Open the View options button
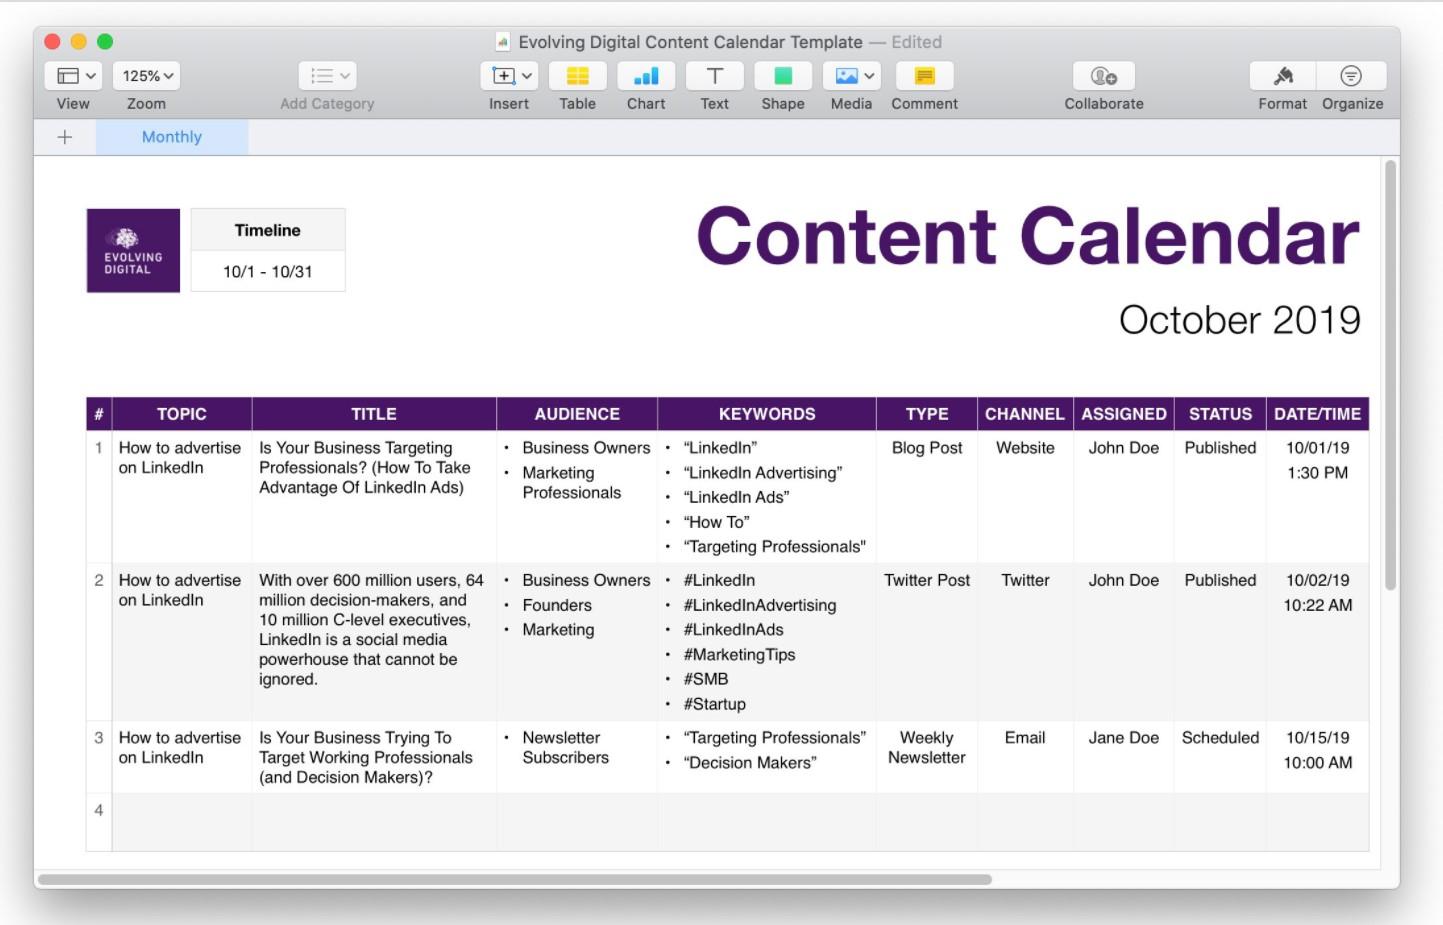Image resolution: width=1443 pixels, height=925 pixels. pos(73,76)
